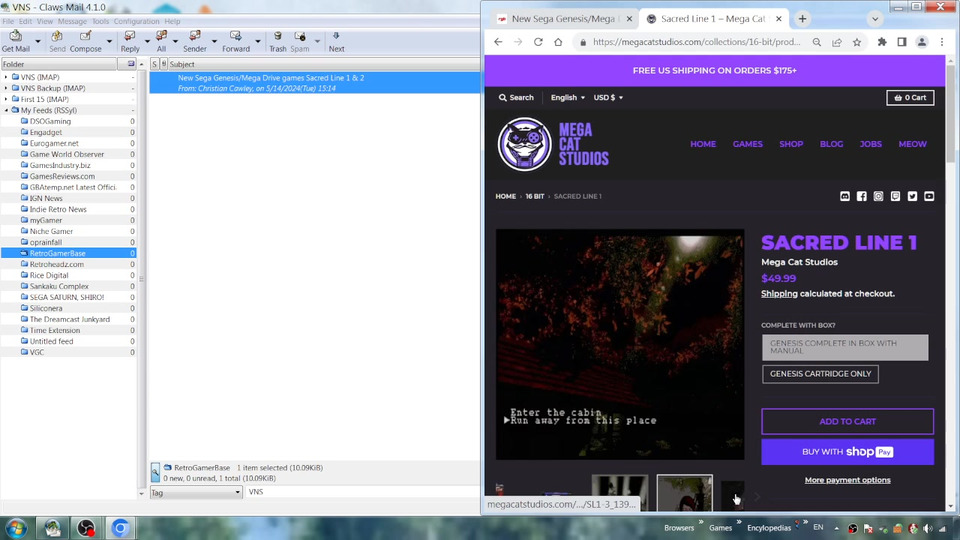The image size is (960, 540).
Task: Reload the browser page
Action: [x=538, y=42]
